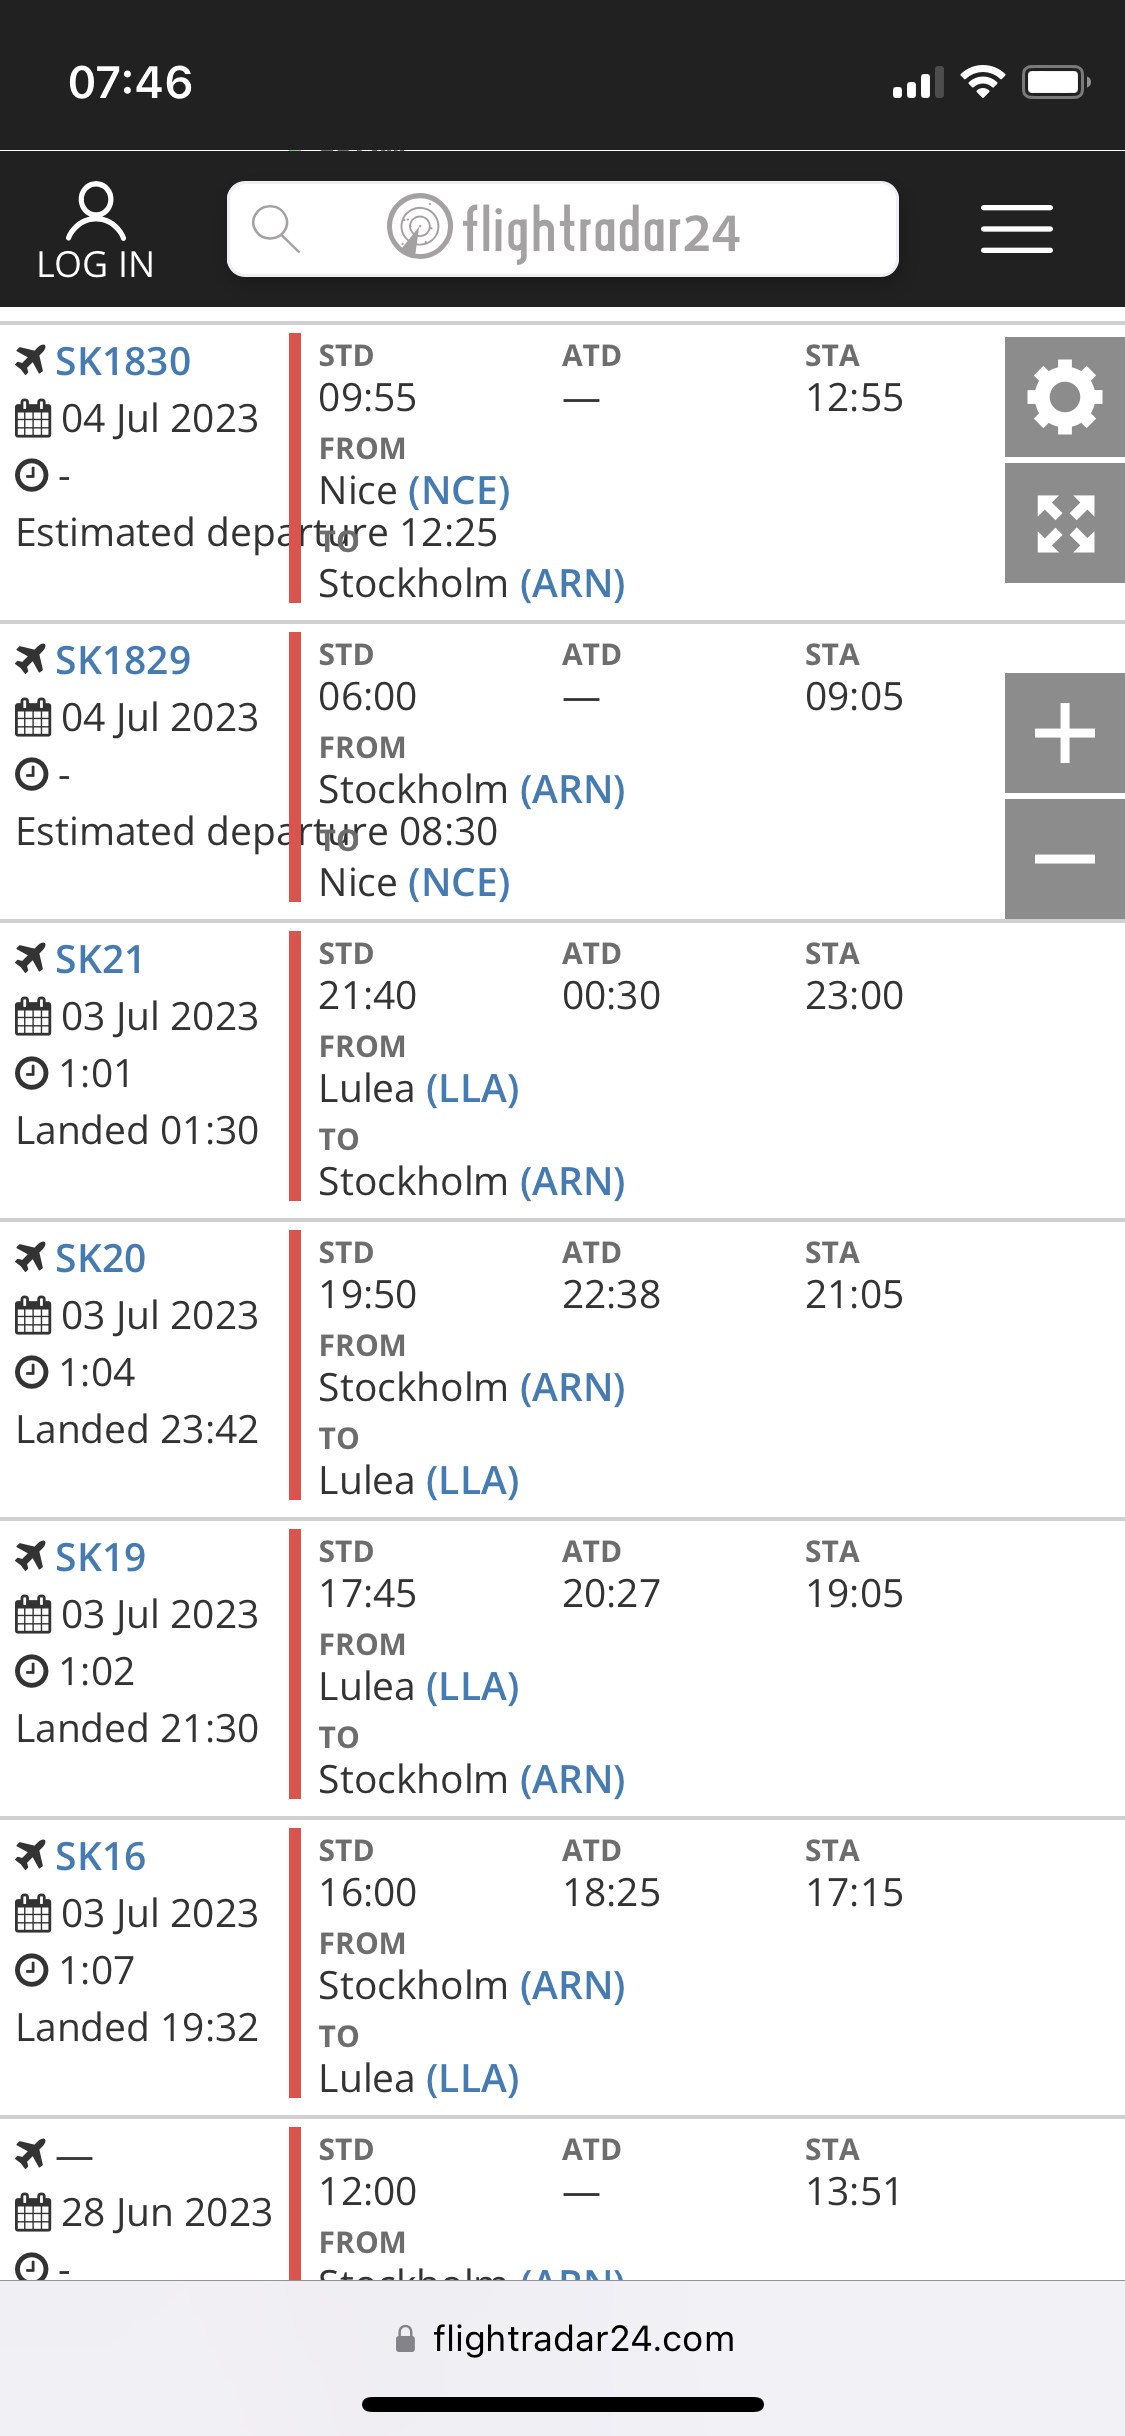Tap the magnifier search icon
The height and width of the screenshot is (2436, 1125).
pyautogui.click(x=275, y=229)
